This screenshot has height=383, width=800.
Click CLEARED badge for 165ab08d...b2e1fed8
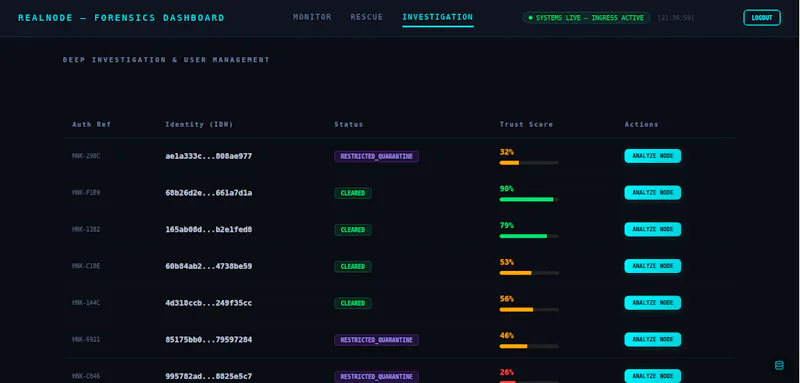point(353,230)
